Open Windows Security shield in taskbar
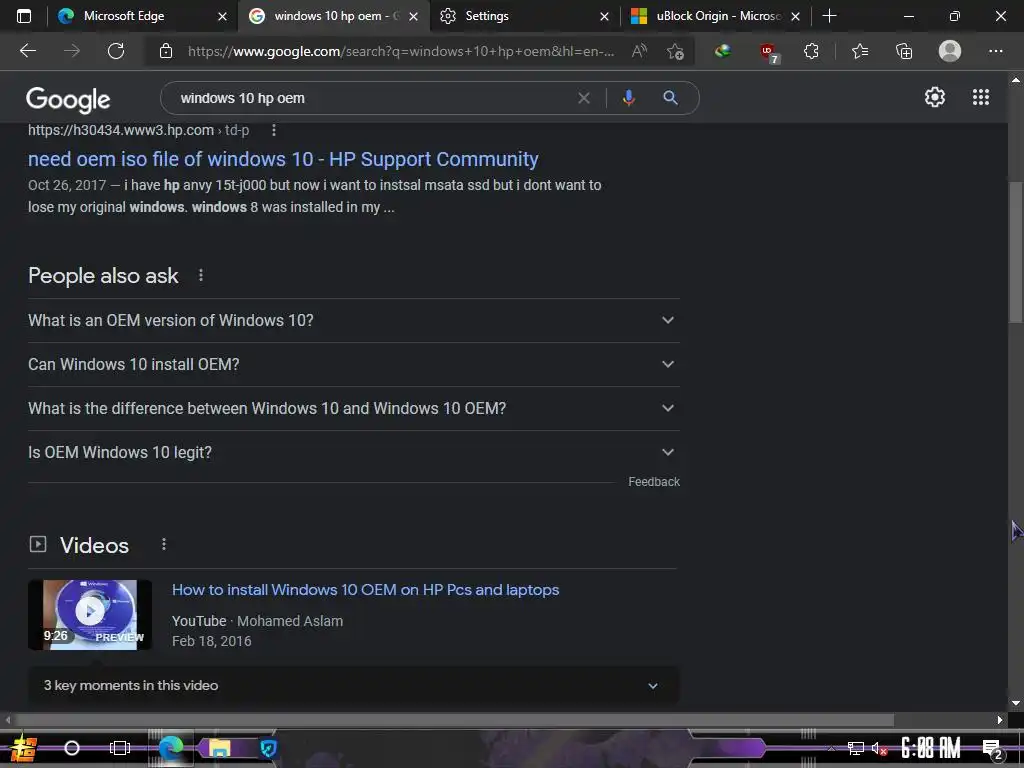1024x768 pixels. [268, 748]
